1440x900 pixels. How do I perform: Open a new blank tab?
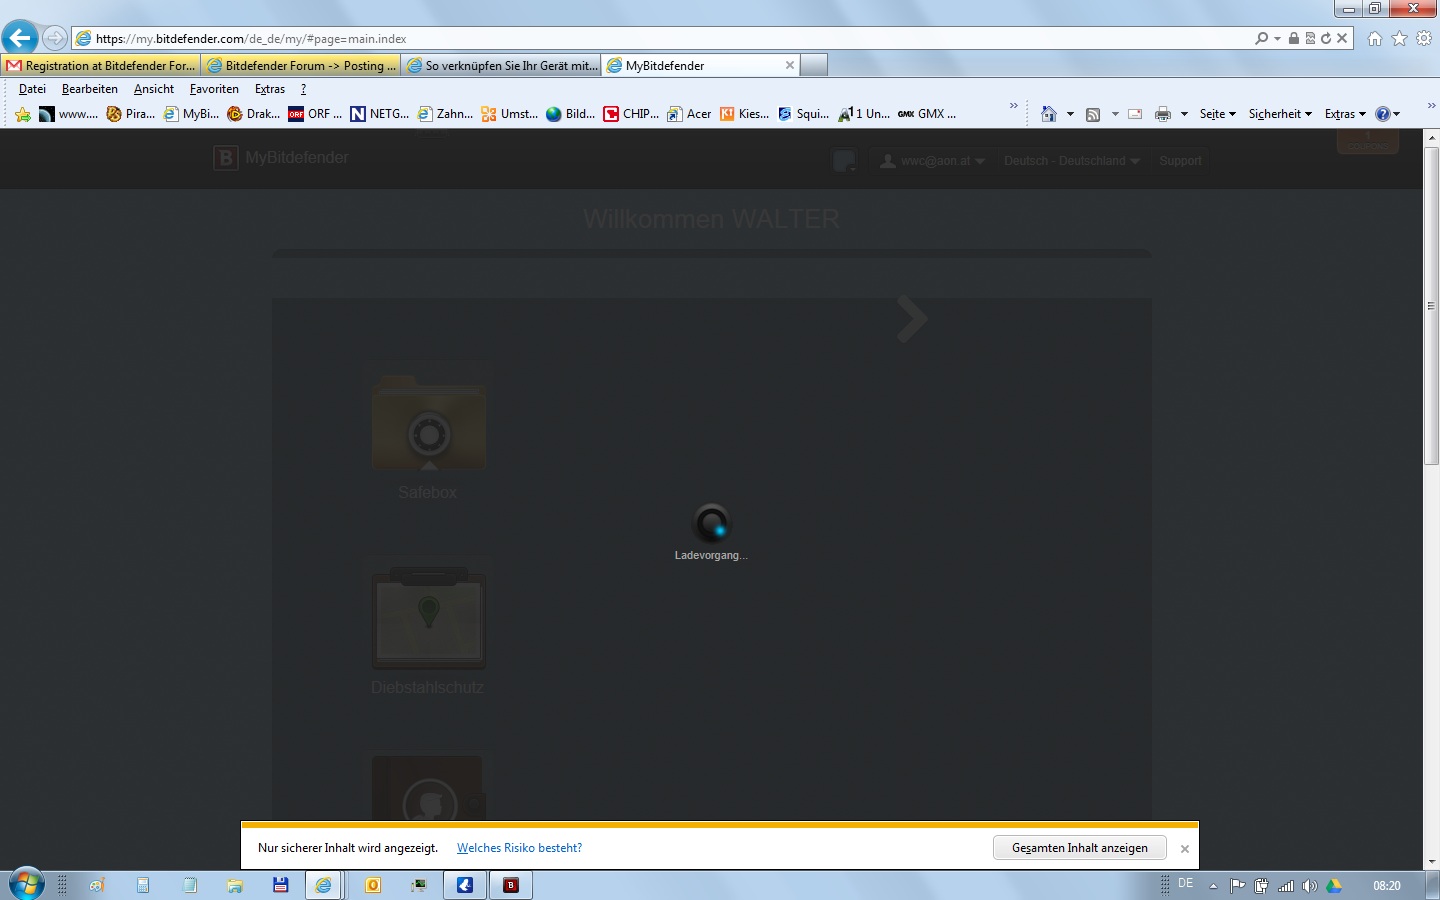815,65
